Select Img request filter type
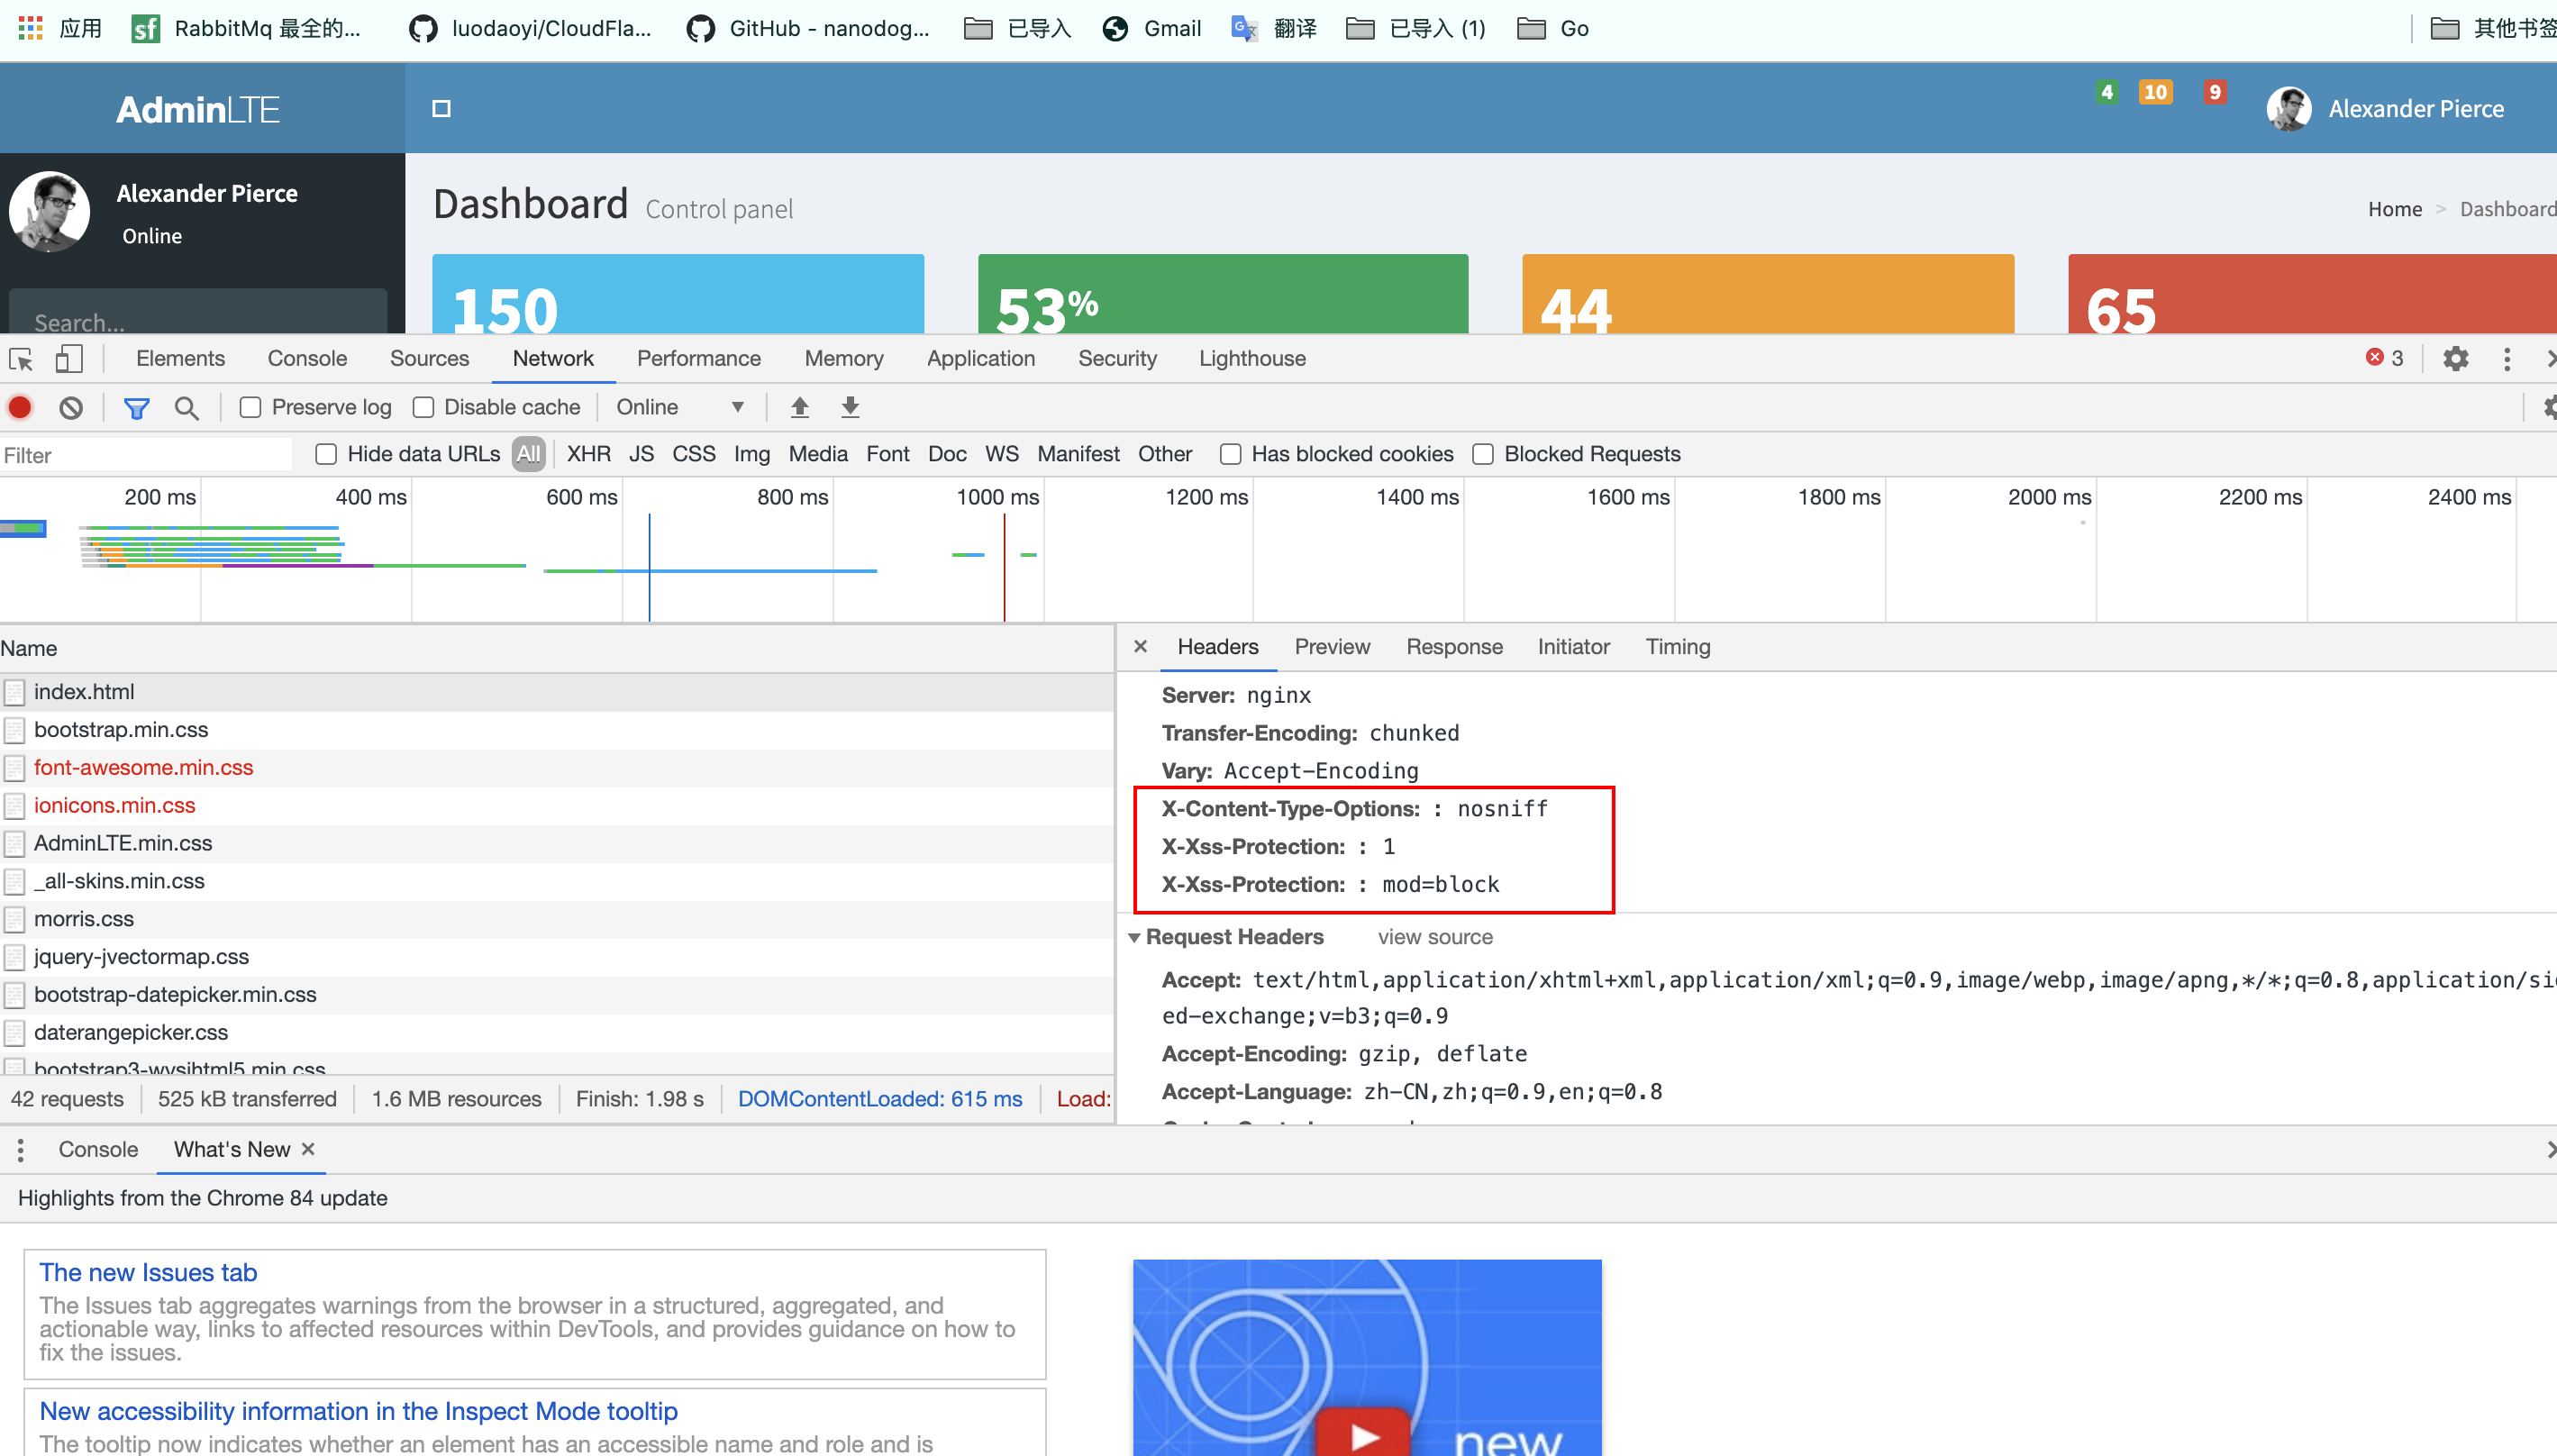This screenshot has width=2557, height=1456. (751, 453)
